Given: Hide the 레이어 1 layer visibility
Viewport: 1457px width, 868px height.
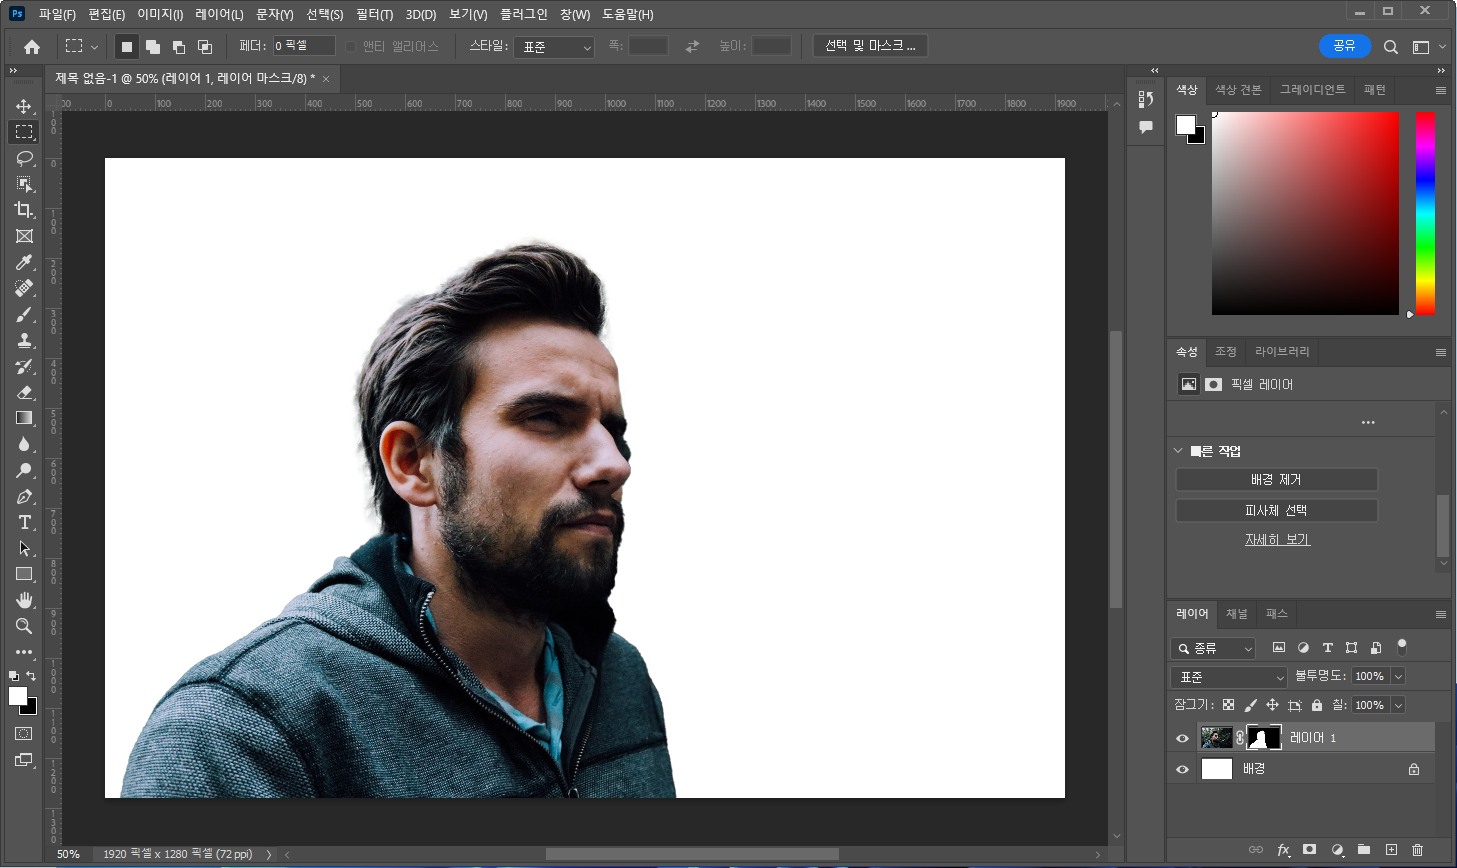Looking at the screenshot, I should (x=1182, y=738).
